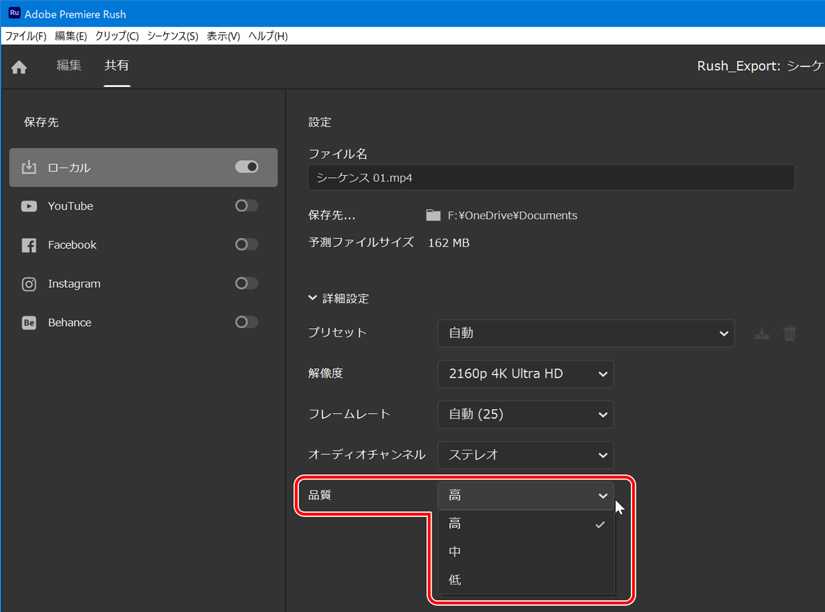This screenshot has height=612, width=825.
Task: Enable the YouTube export toggle
Action: pyautogui.click(x=246, y=206)
